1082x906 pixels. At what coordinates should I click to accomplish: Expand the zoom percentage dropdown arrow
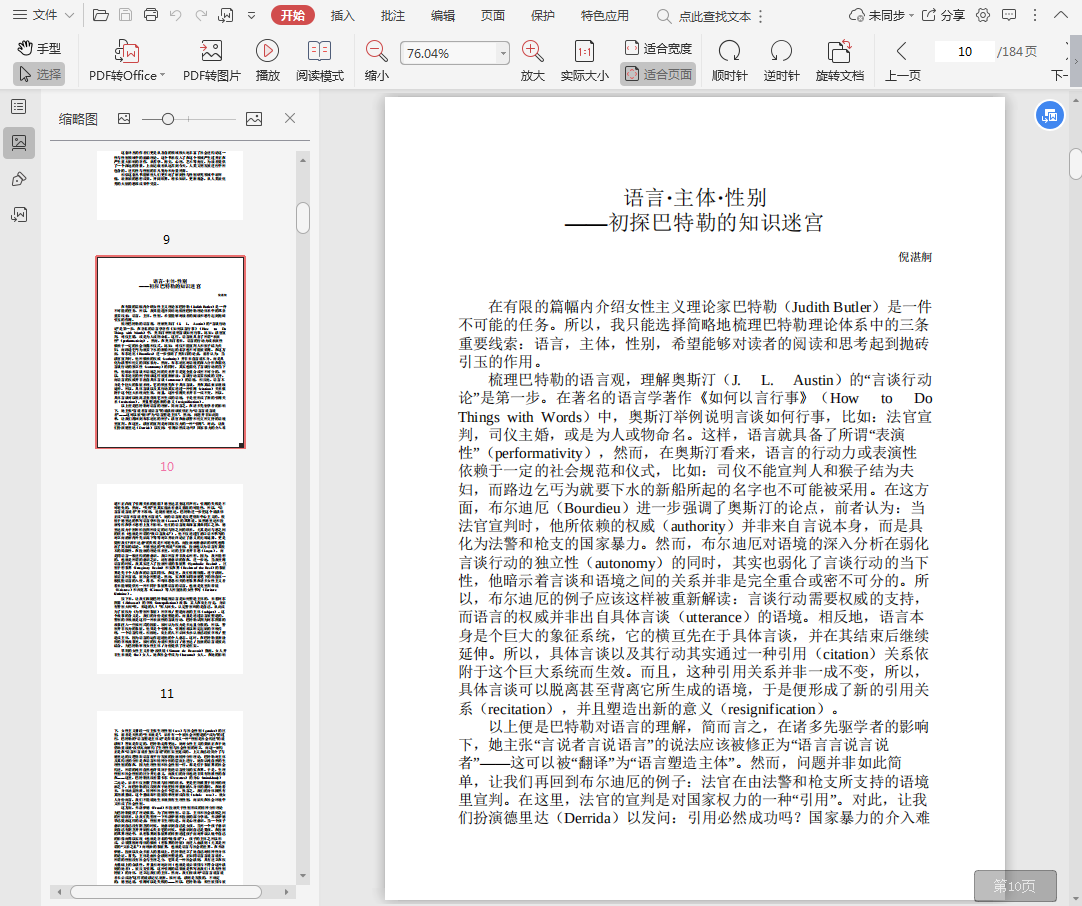503,53
